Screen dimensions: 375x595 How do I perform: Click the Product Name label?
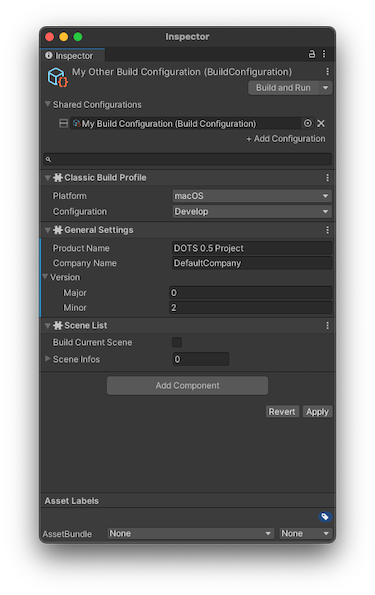click(81, 248)
